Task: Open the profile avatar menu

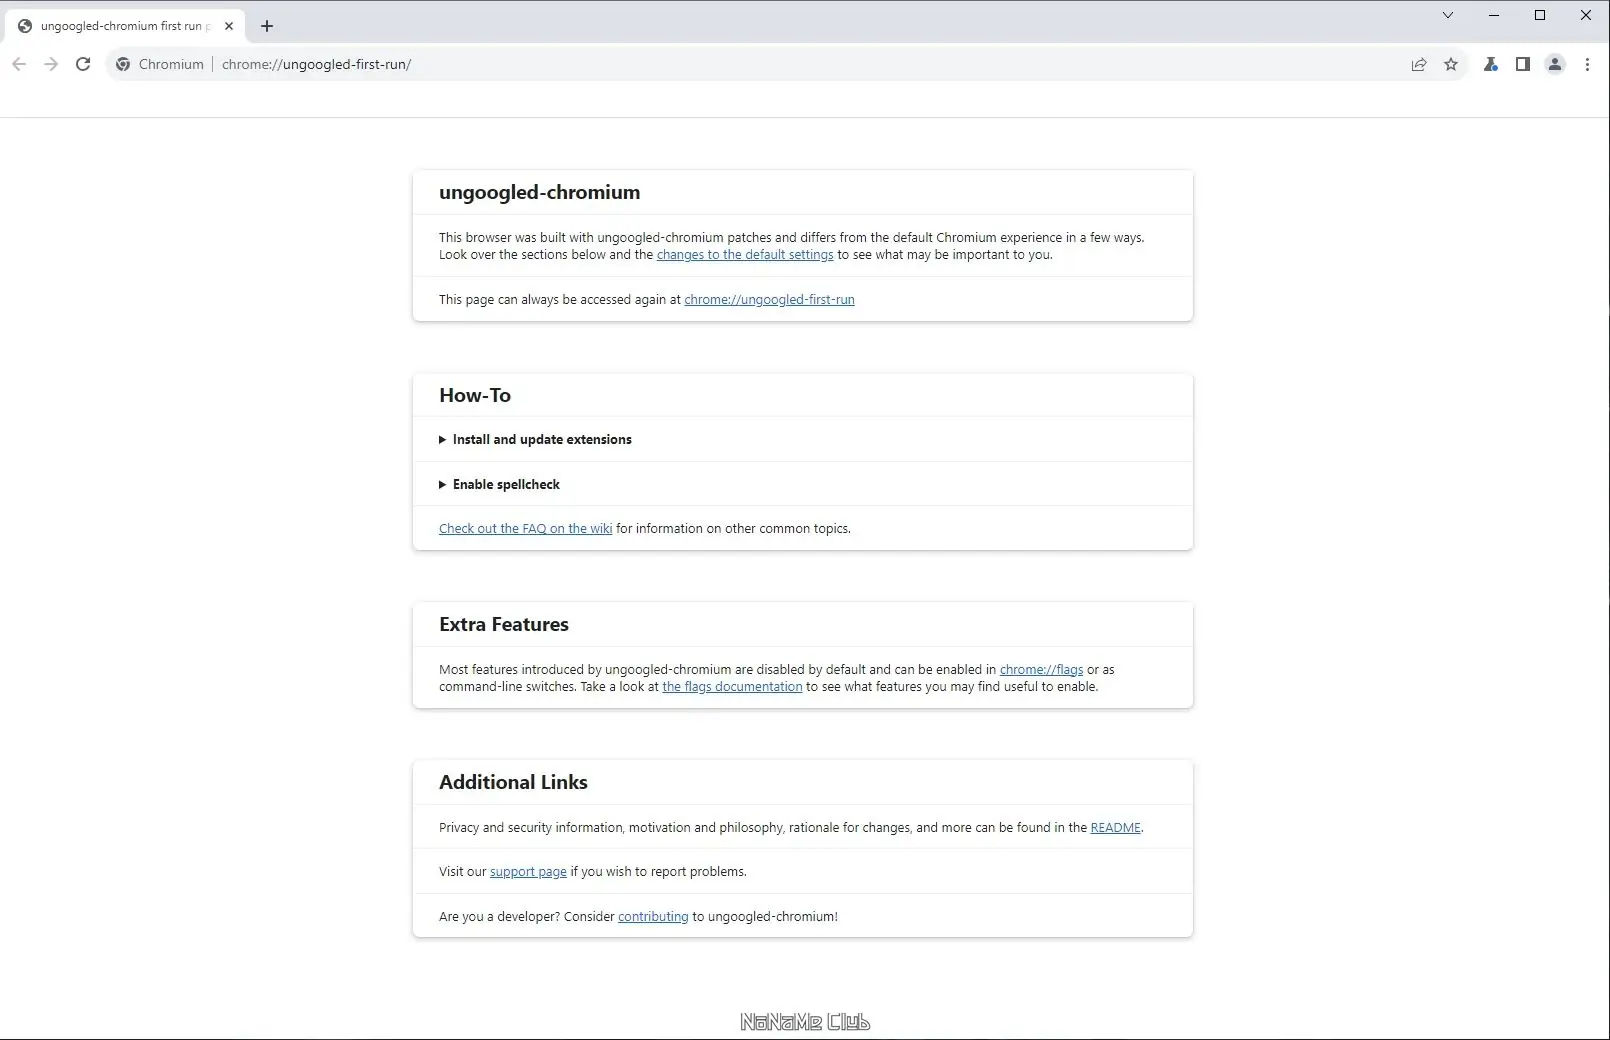Action: coord(1555,64)
